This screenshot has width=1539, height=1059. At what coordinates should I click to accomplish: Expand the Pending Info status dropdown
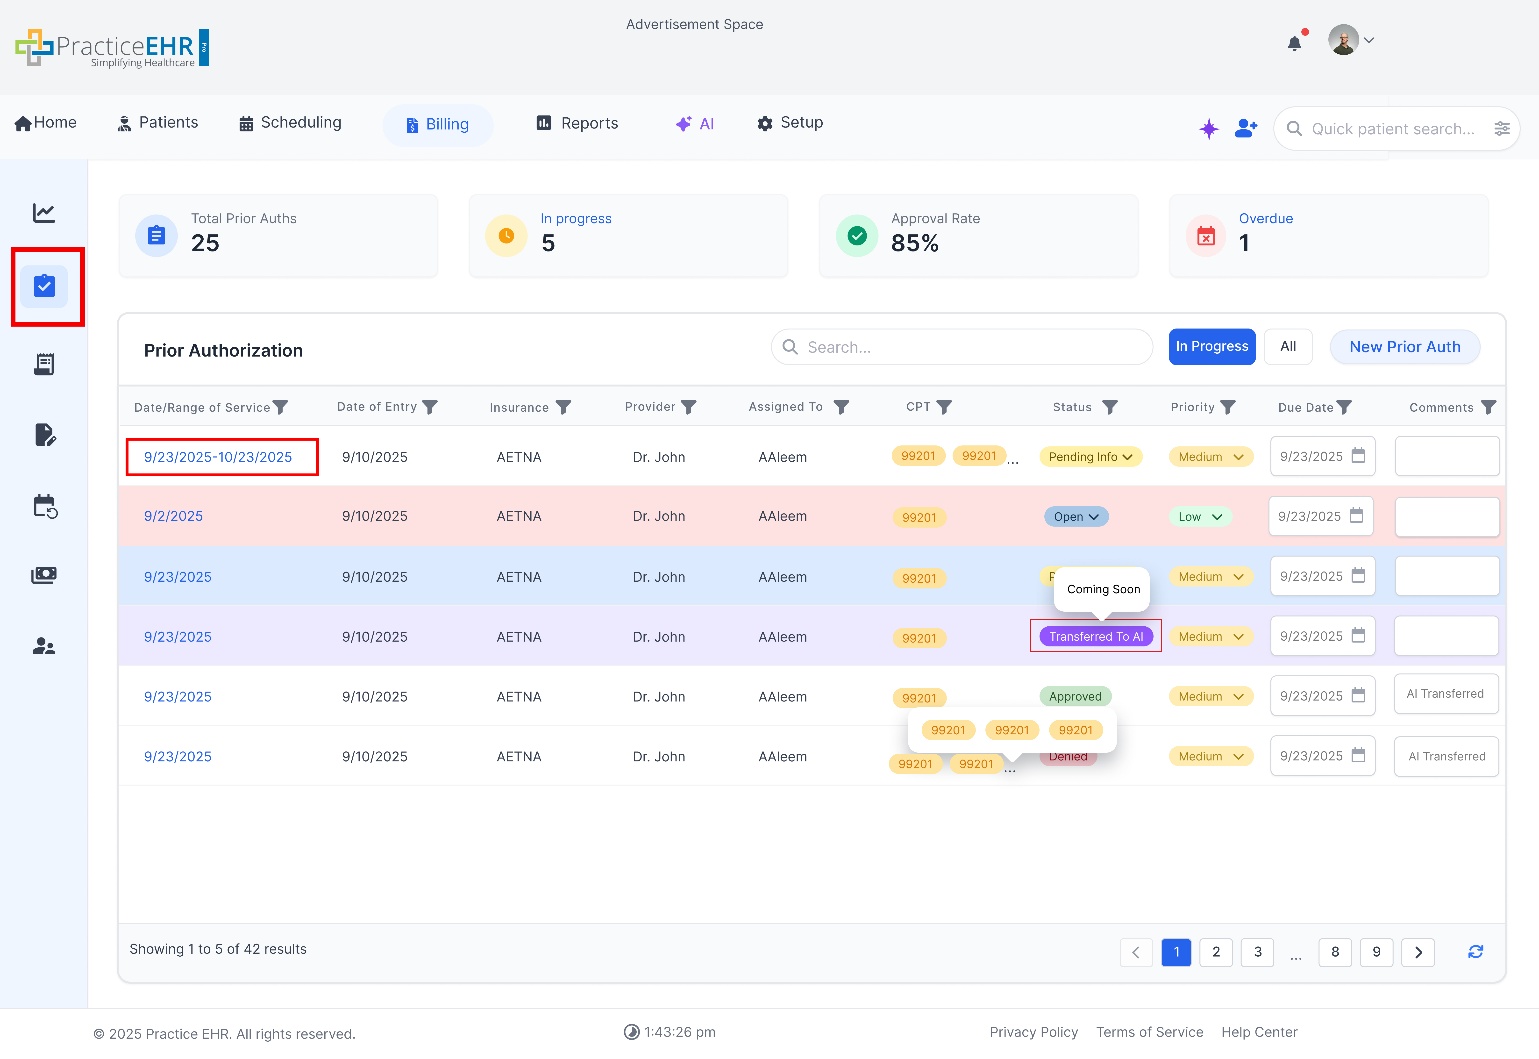tap(1091, 457)
